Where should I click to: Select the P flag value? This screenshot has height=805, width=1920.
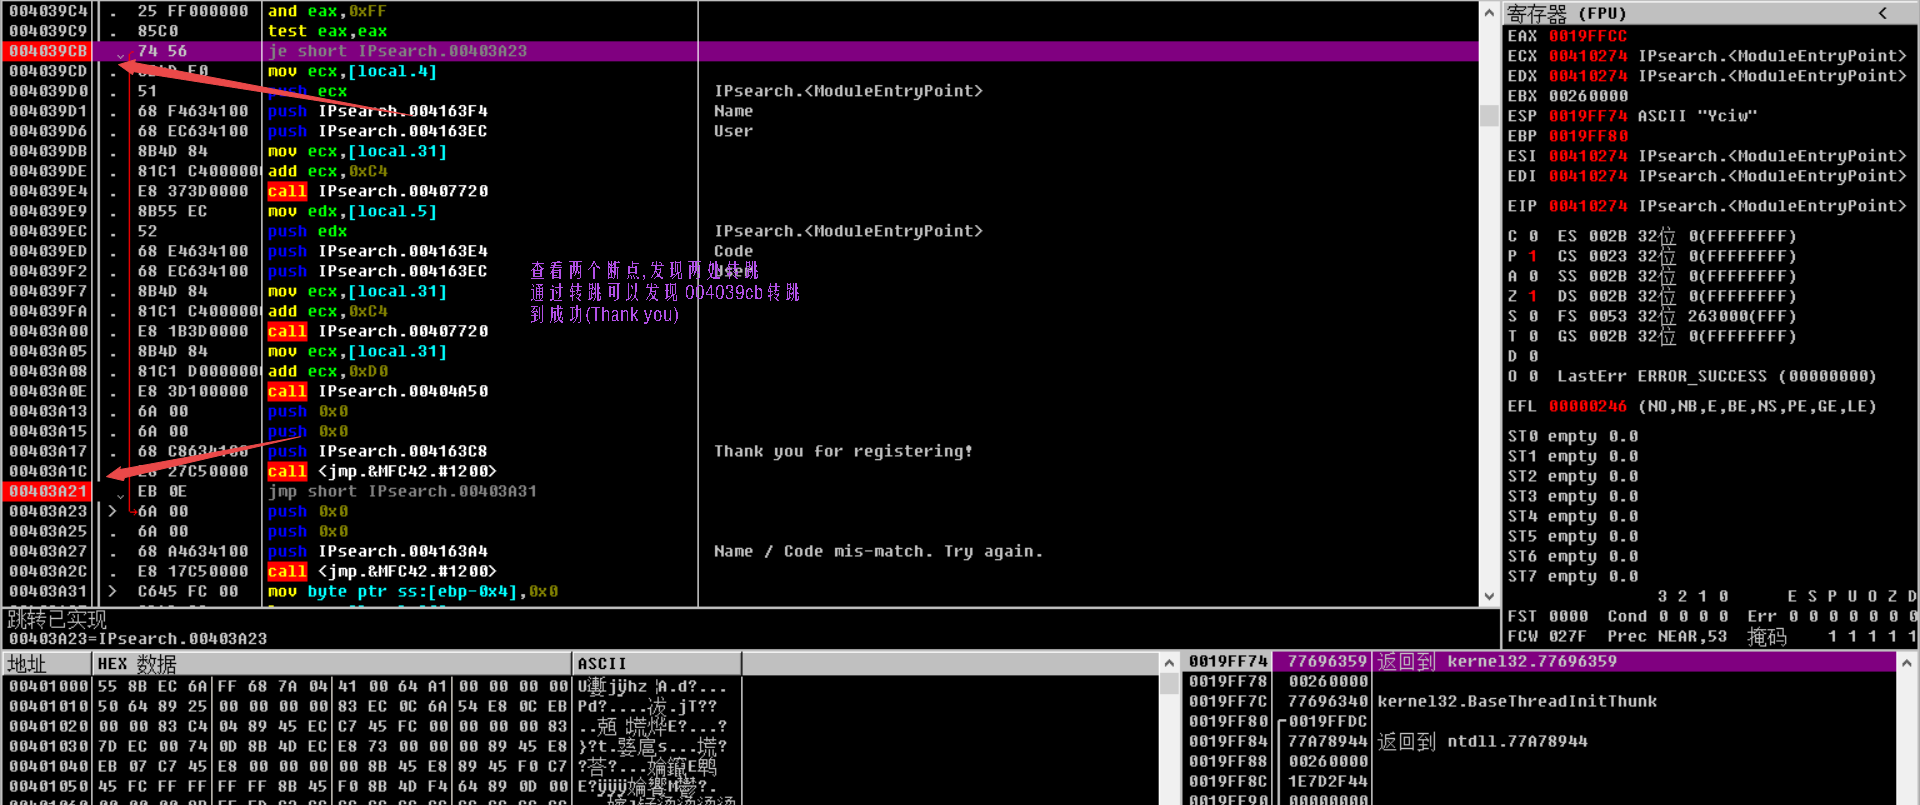[x=1533, y=256]
